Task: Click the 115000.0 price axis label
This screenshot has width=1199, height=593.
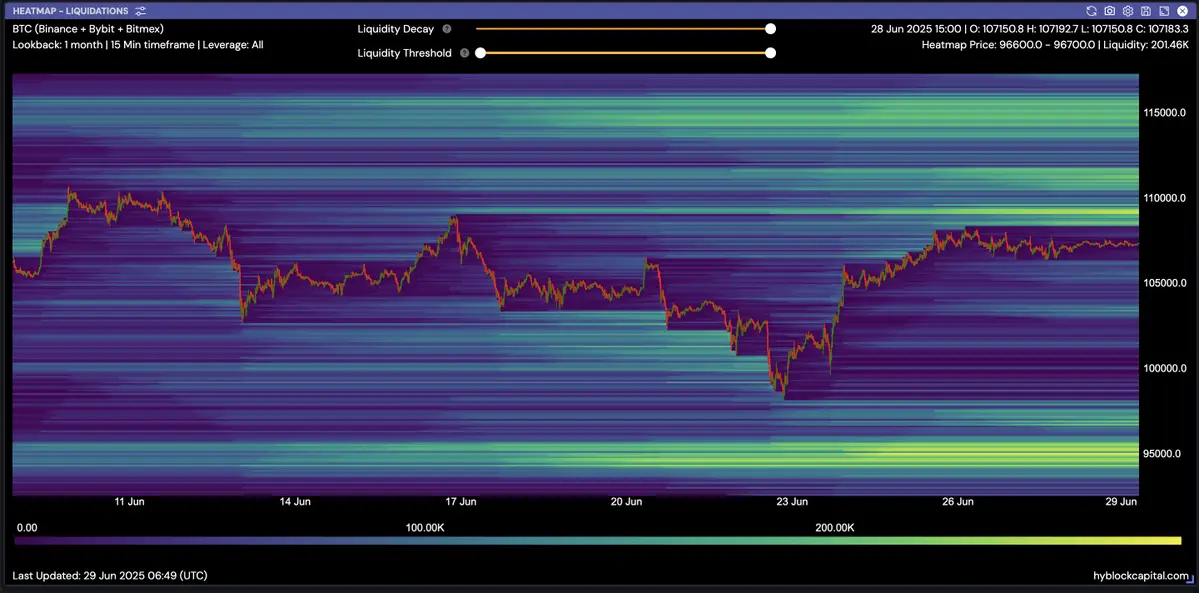Action: (x=1165, y=112)
